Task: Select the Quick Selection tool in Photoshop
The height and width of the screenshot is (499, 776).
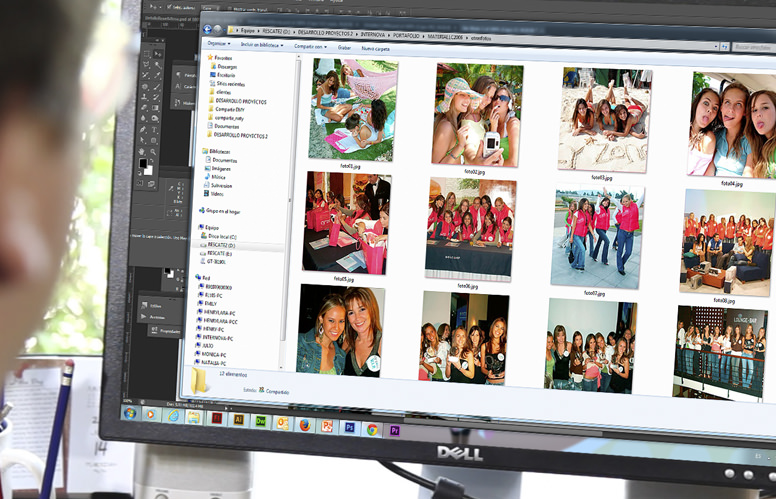Action: point(158,65)
